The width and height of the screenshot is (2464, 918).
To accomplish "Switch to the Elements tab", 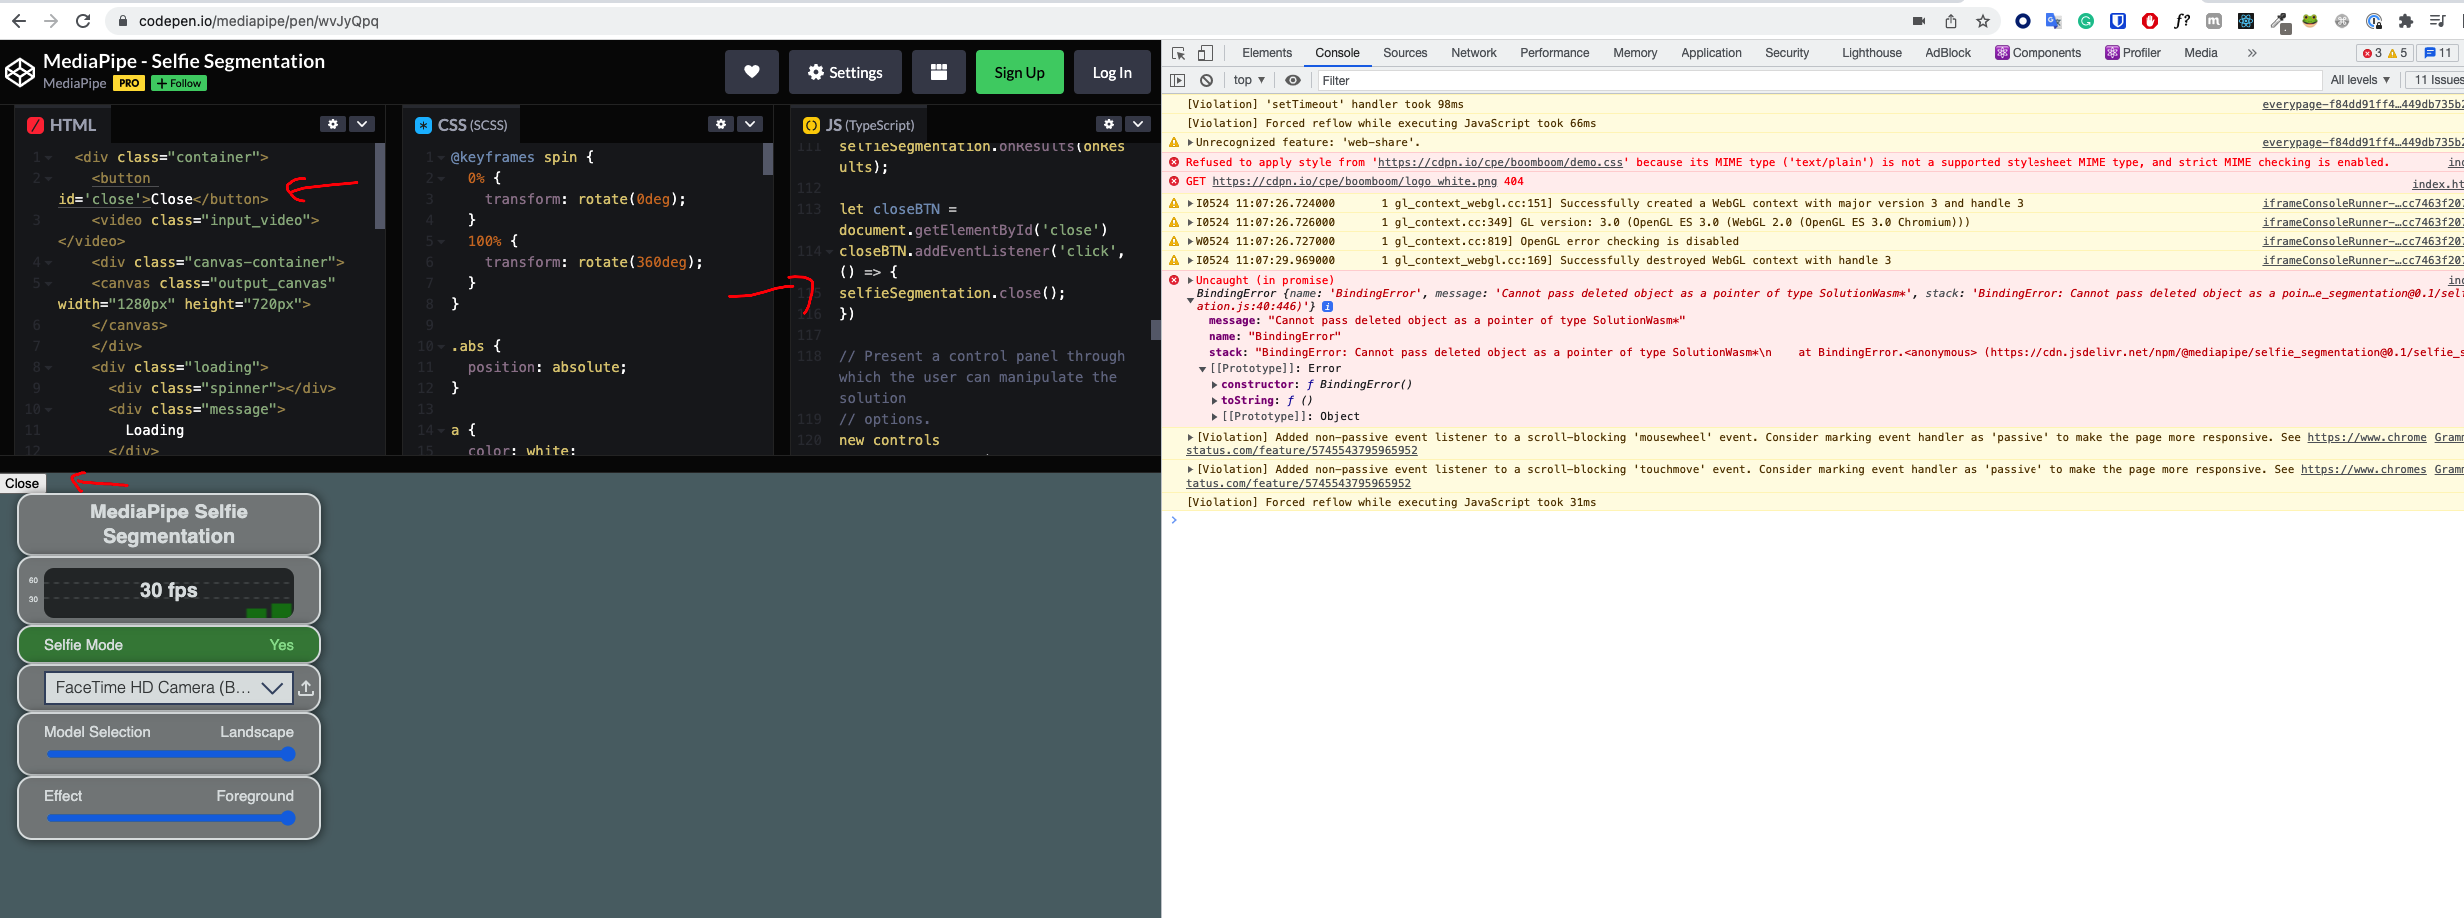I will (x=1267, y=53).
